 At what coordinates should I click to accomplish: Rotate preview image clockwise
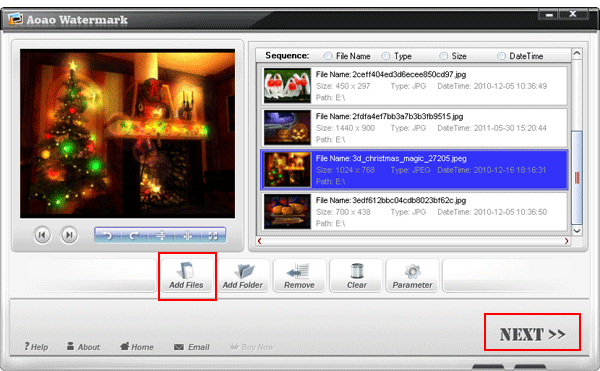(x=134, y=236)
